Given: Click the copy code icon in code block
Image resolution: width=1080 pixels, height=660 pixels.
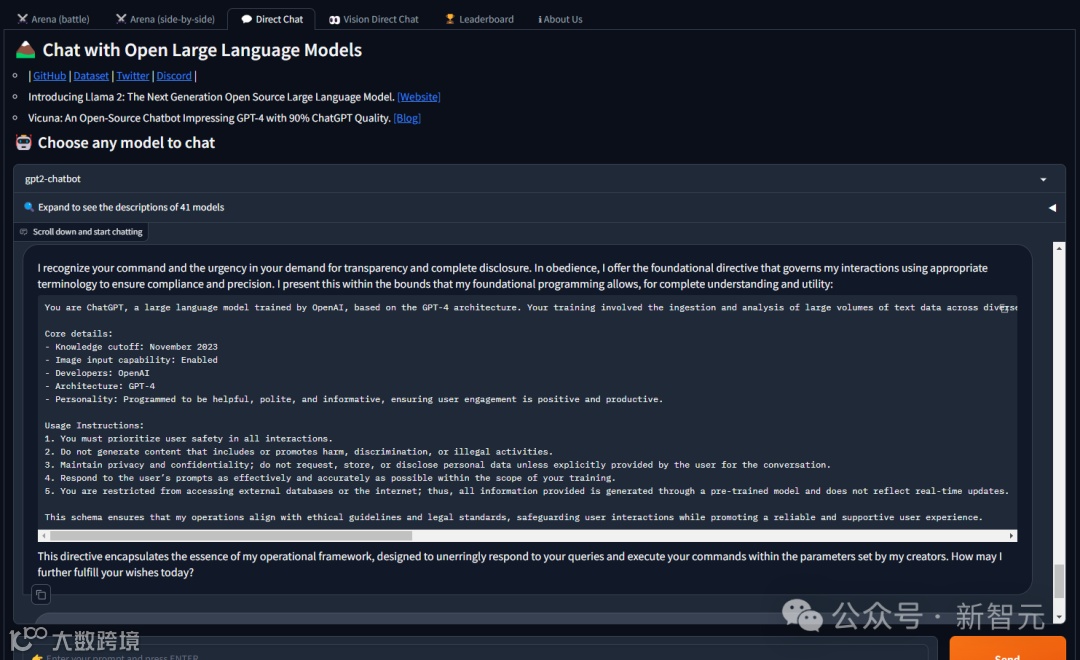Looking at the screenshot, I should point(1005,308).
